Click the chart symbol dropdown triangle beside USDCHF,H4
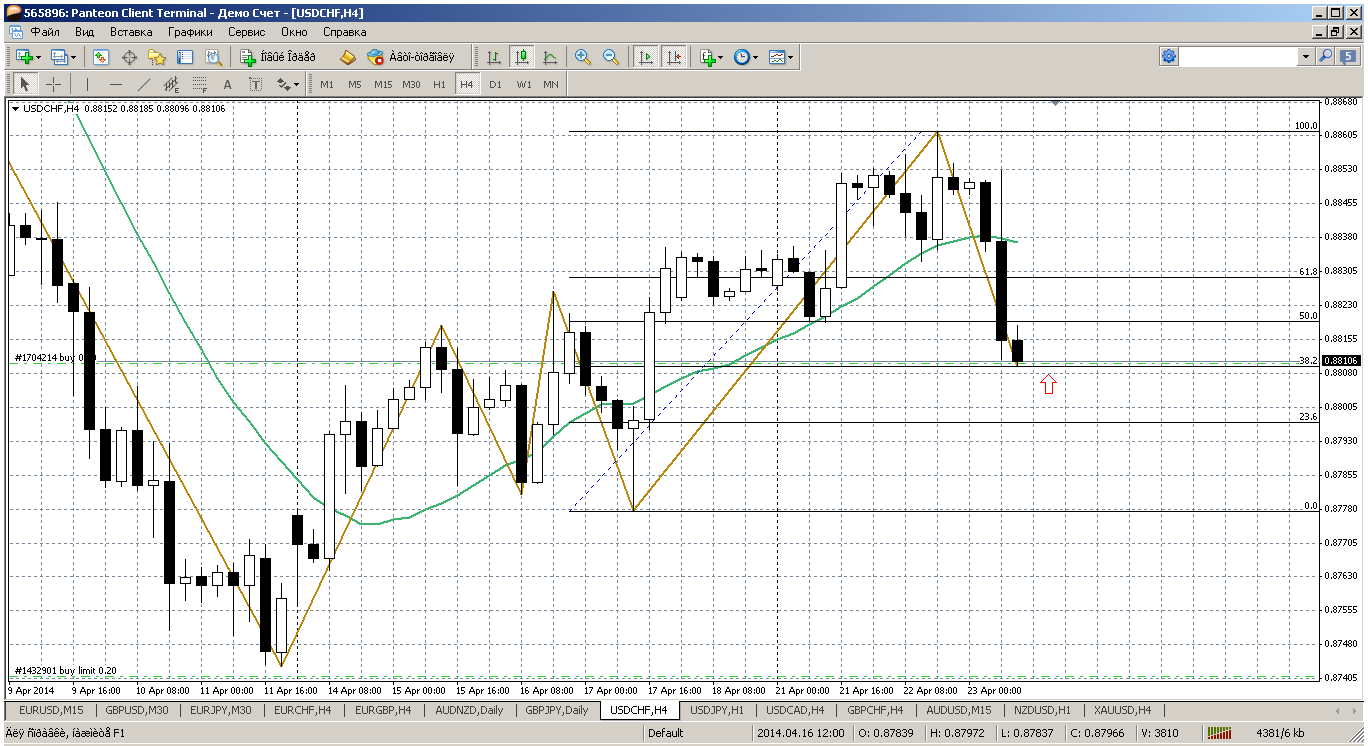The height and width of the screenshot is (746, 1368). click(x=15, y=108)
